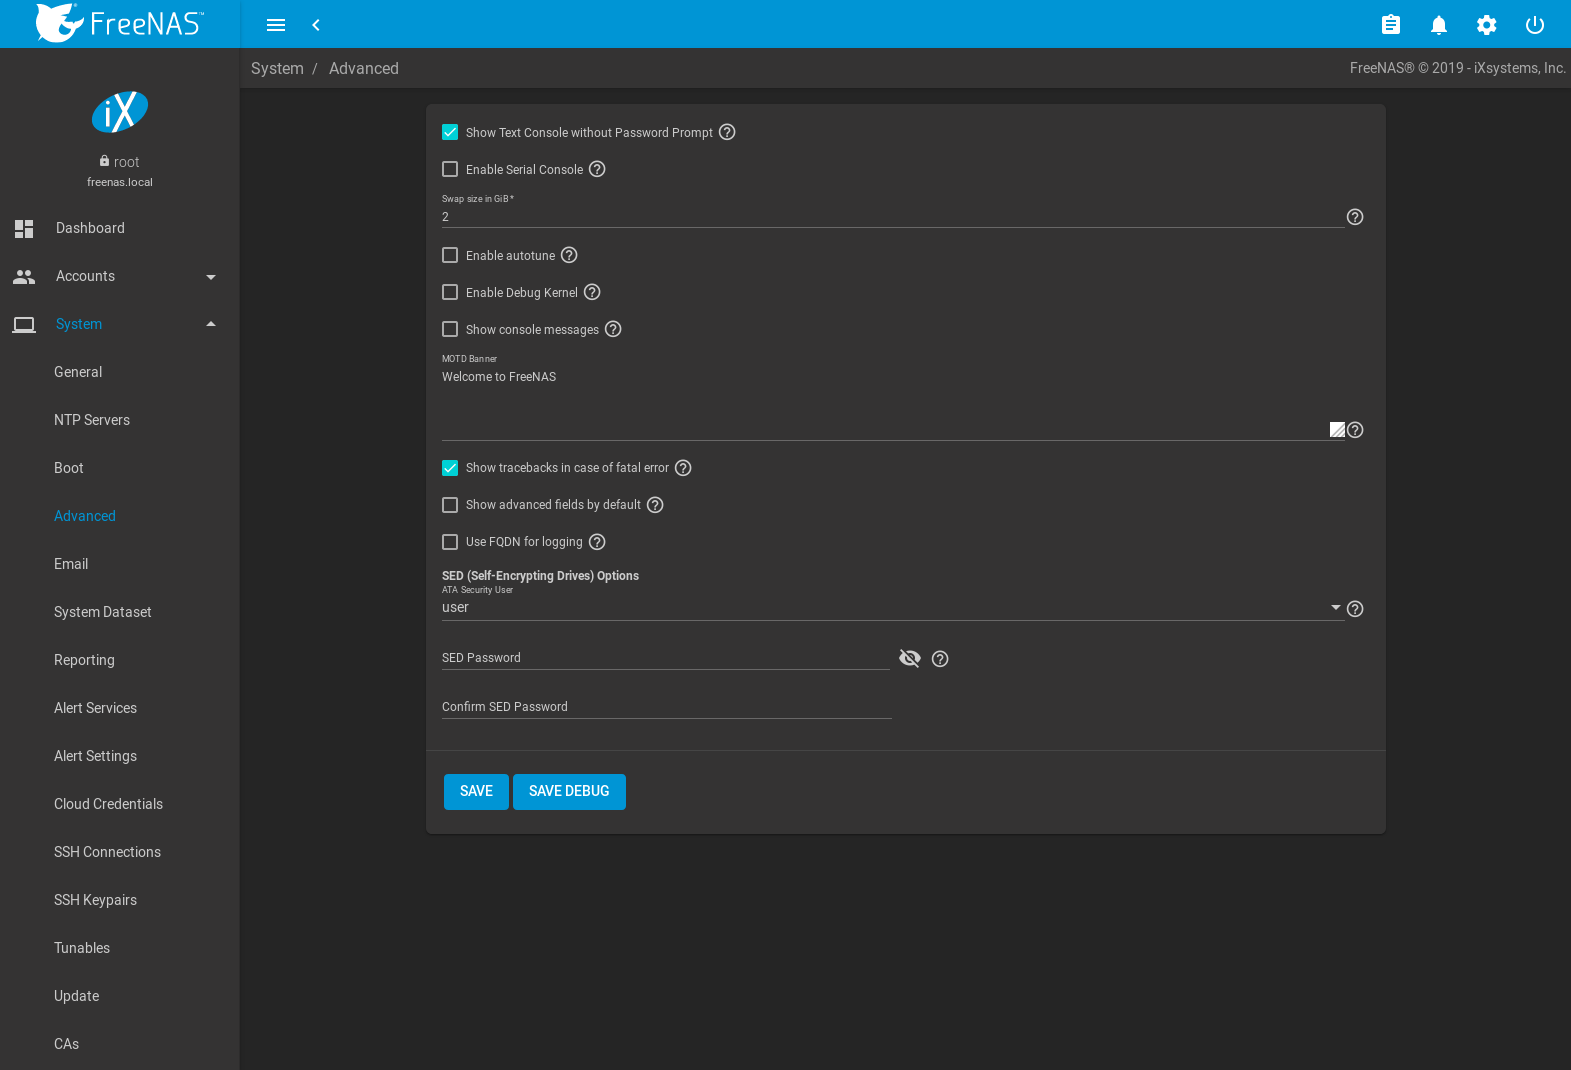Collapse sidebar using the back chevron
This screenshot has height=1070, width=1571.
click(316, 25)
